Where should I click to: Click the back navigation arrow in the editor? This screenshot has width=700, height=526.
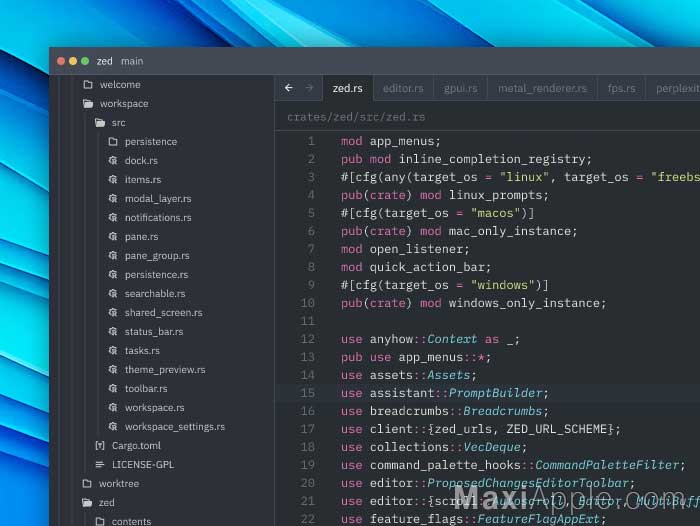coord(289,88)
